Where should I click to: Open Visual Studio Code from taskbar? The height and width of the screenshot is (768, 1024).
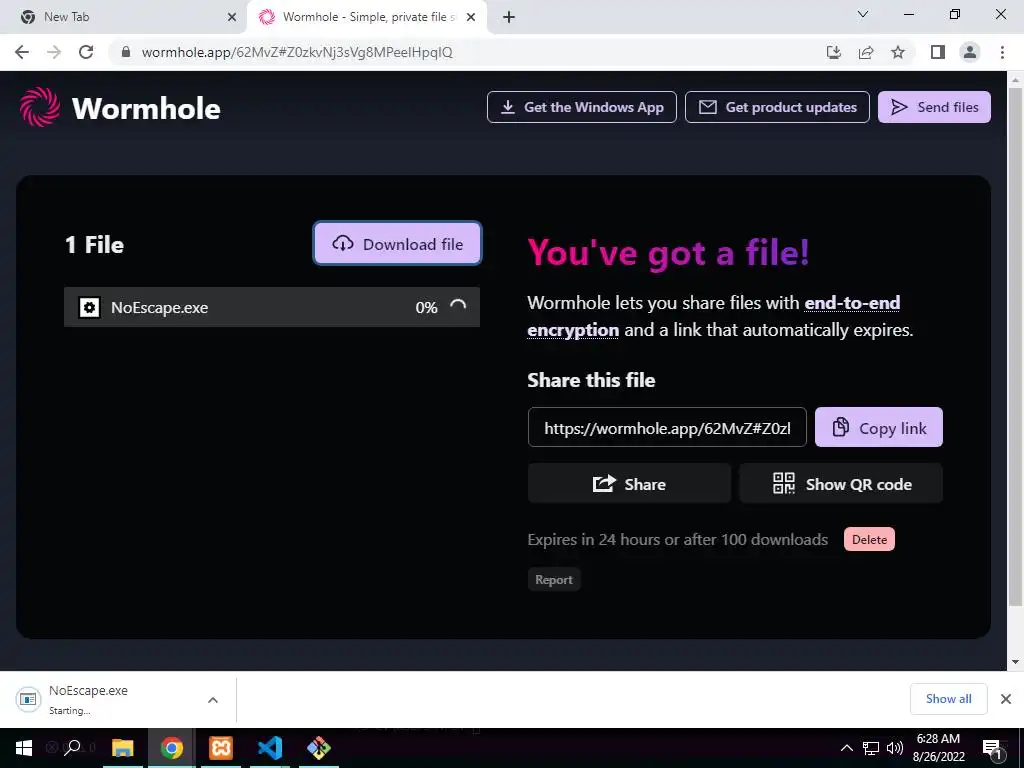[270, 748]
